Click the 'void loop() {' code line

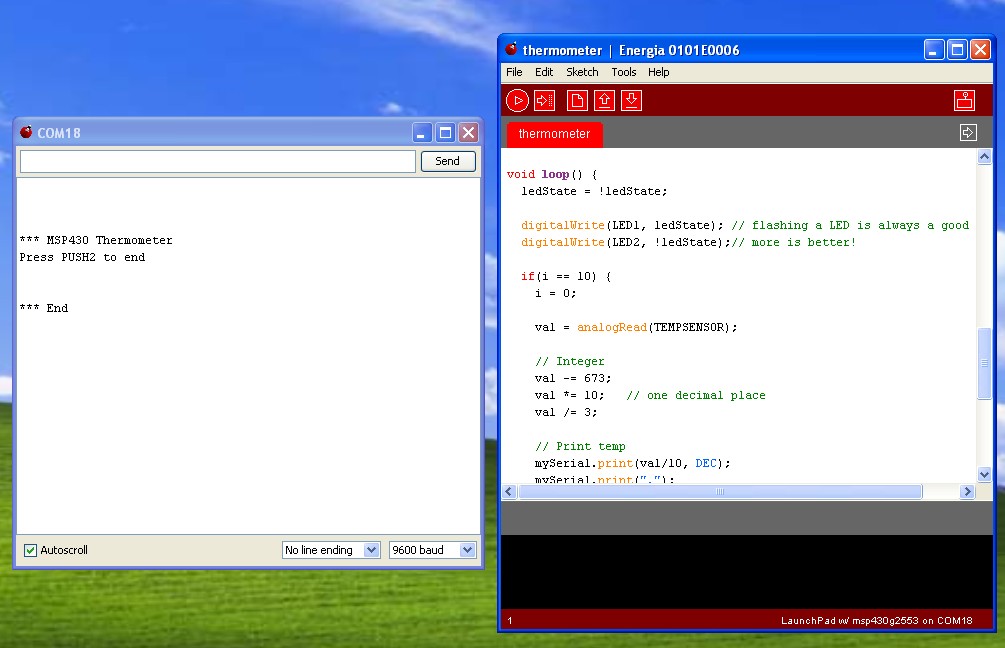(552, 174)
